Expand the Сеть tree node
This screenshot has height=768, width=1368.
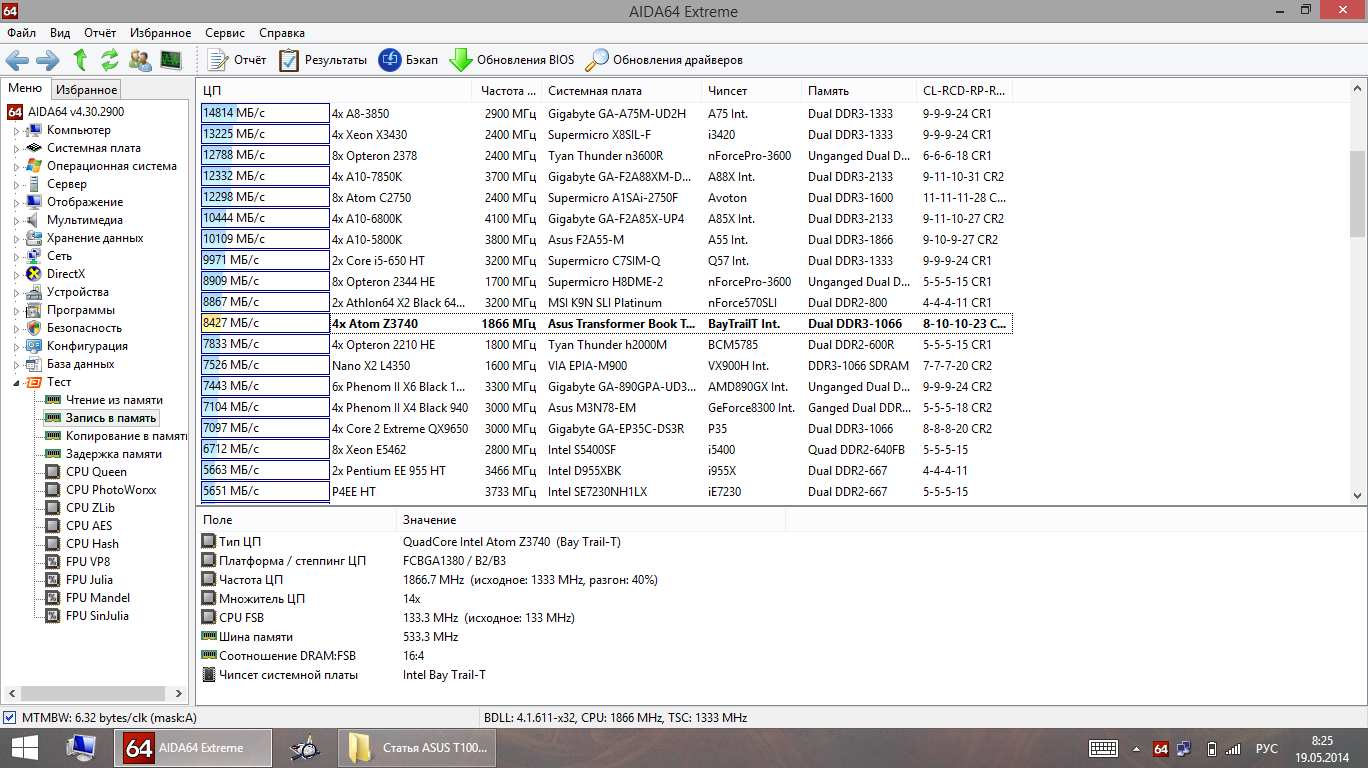pos(16,256)
